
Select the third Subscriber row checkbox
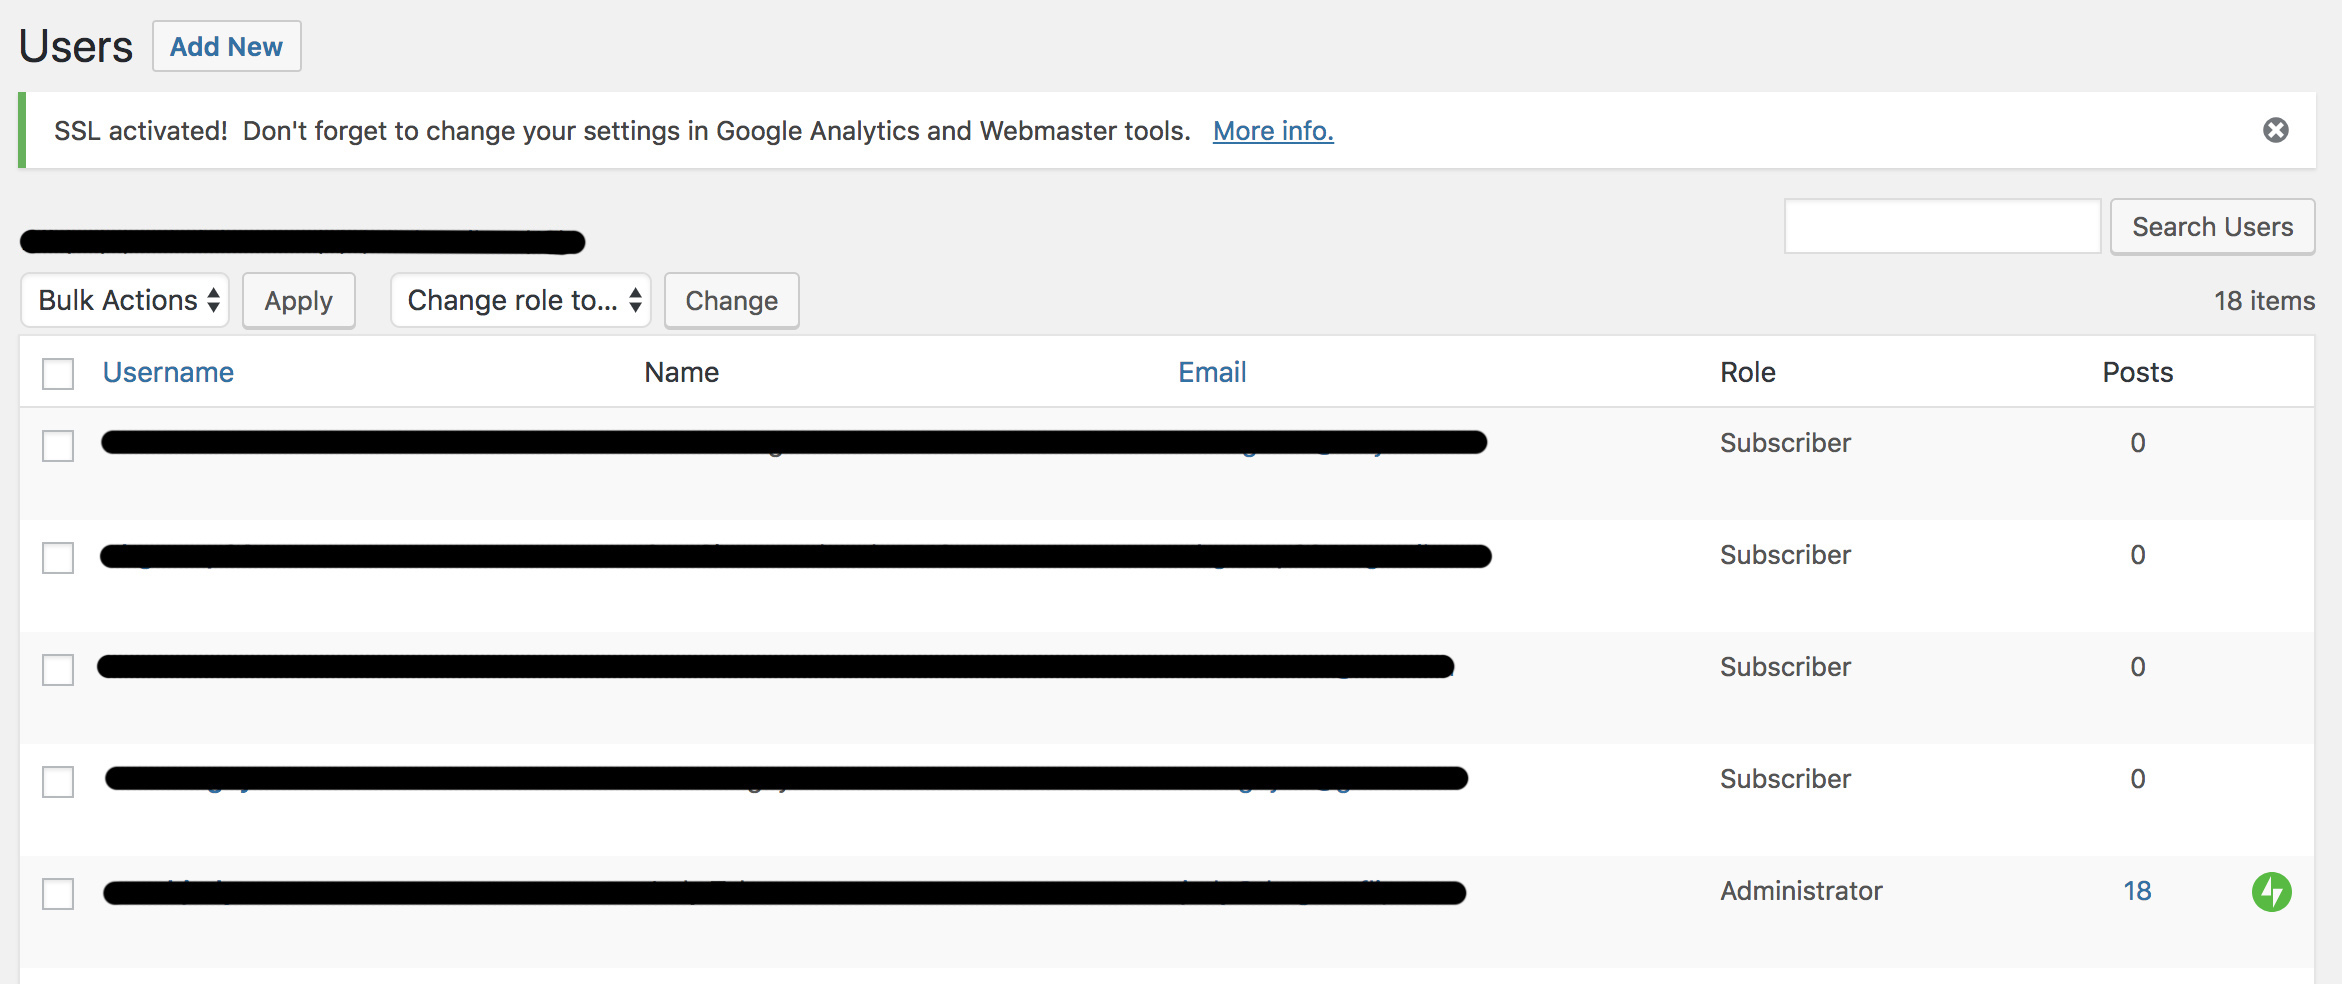click(x=58, y=670)
